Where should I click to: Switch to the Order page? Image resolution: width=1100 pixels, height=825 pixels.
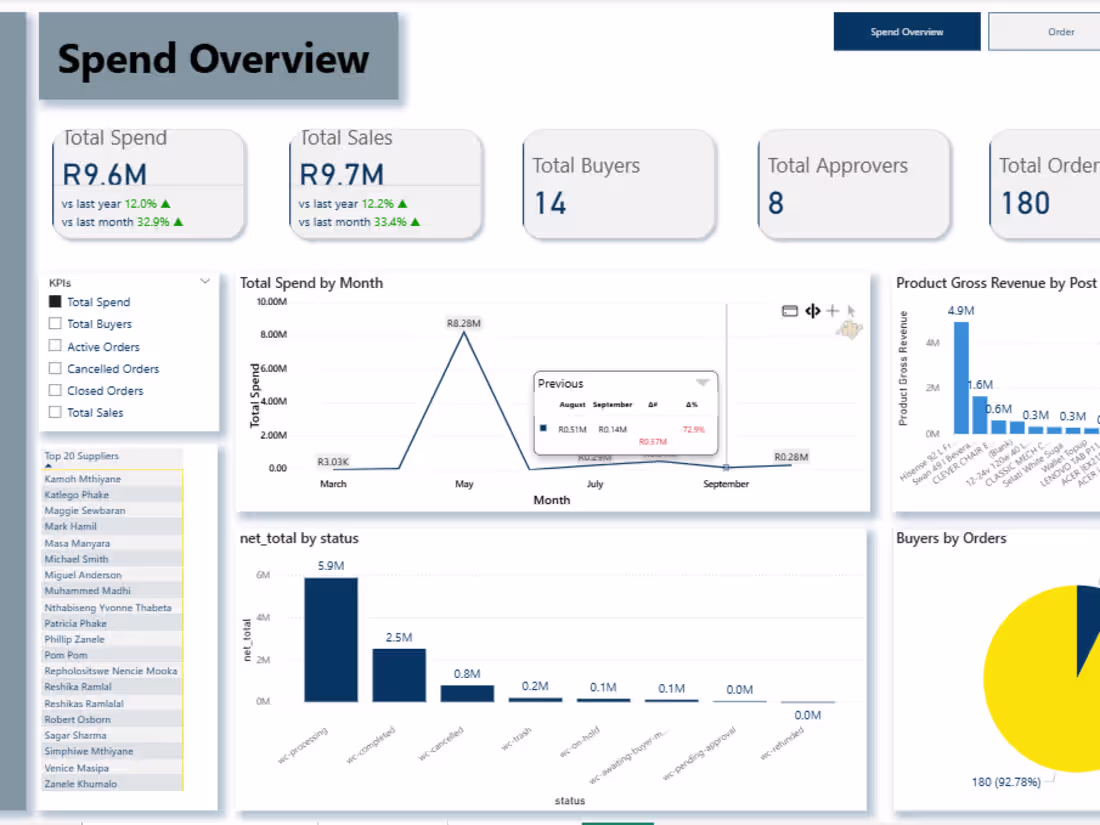(x=1063, y=31)
